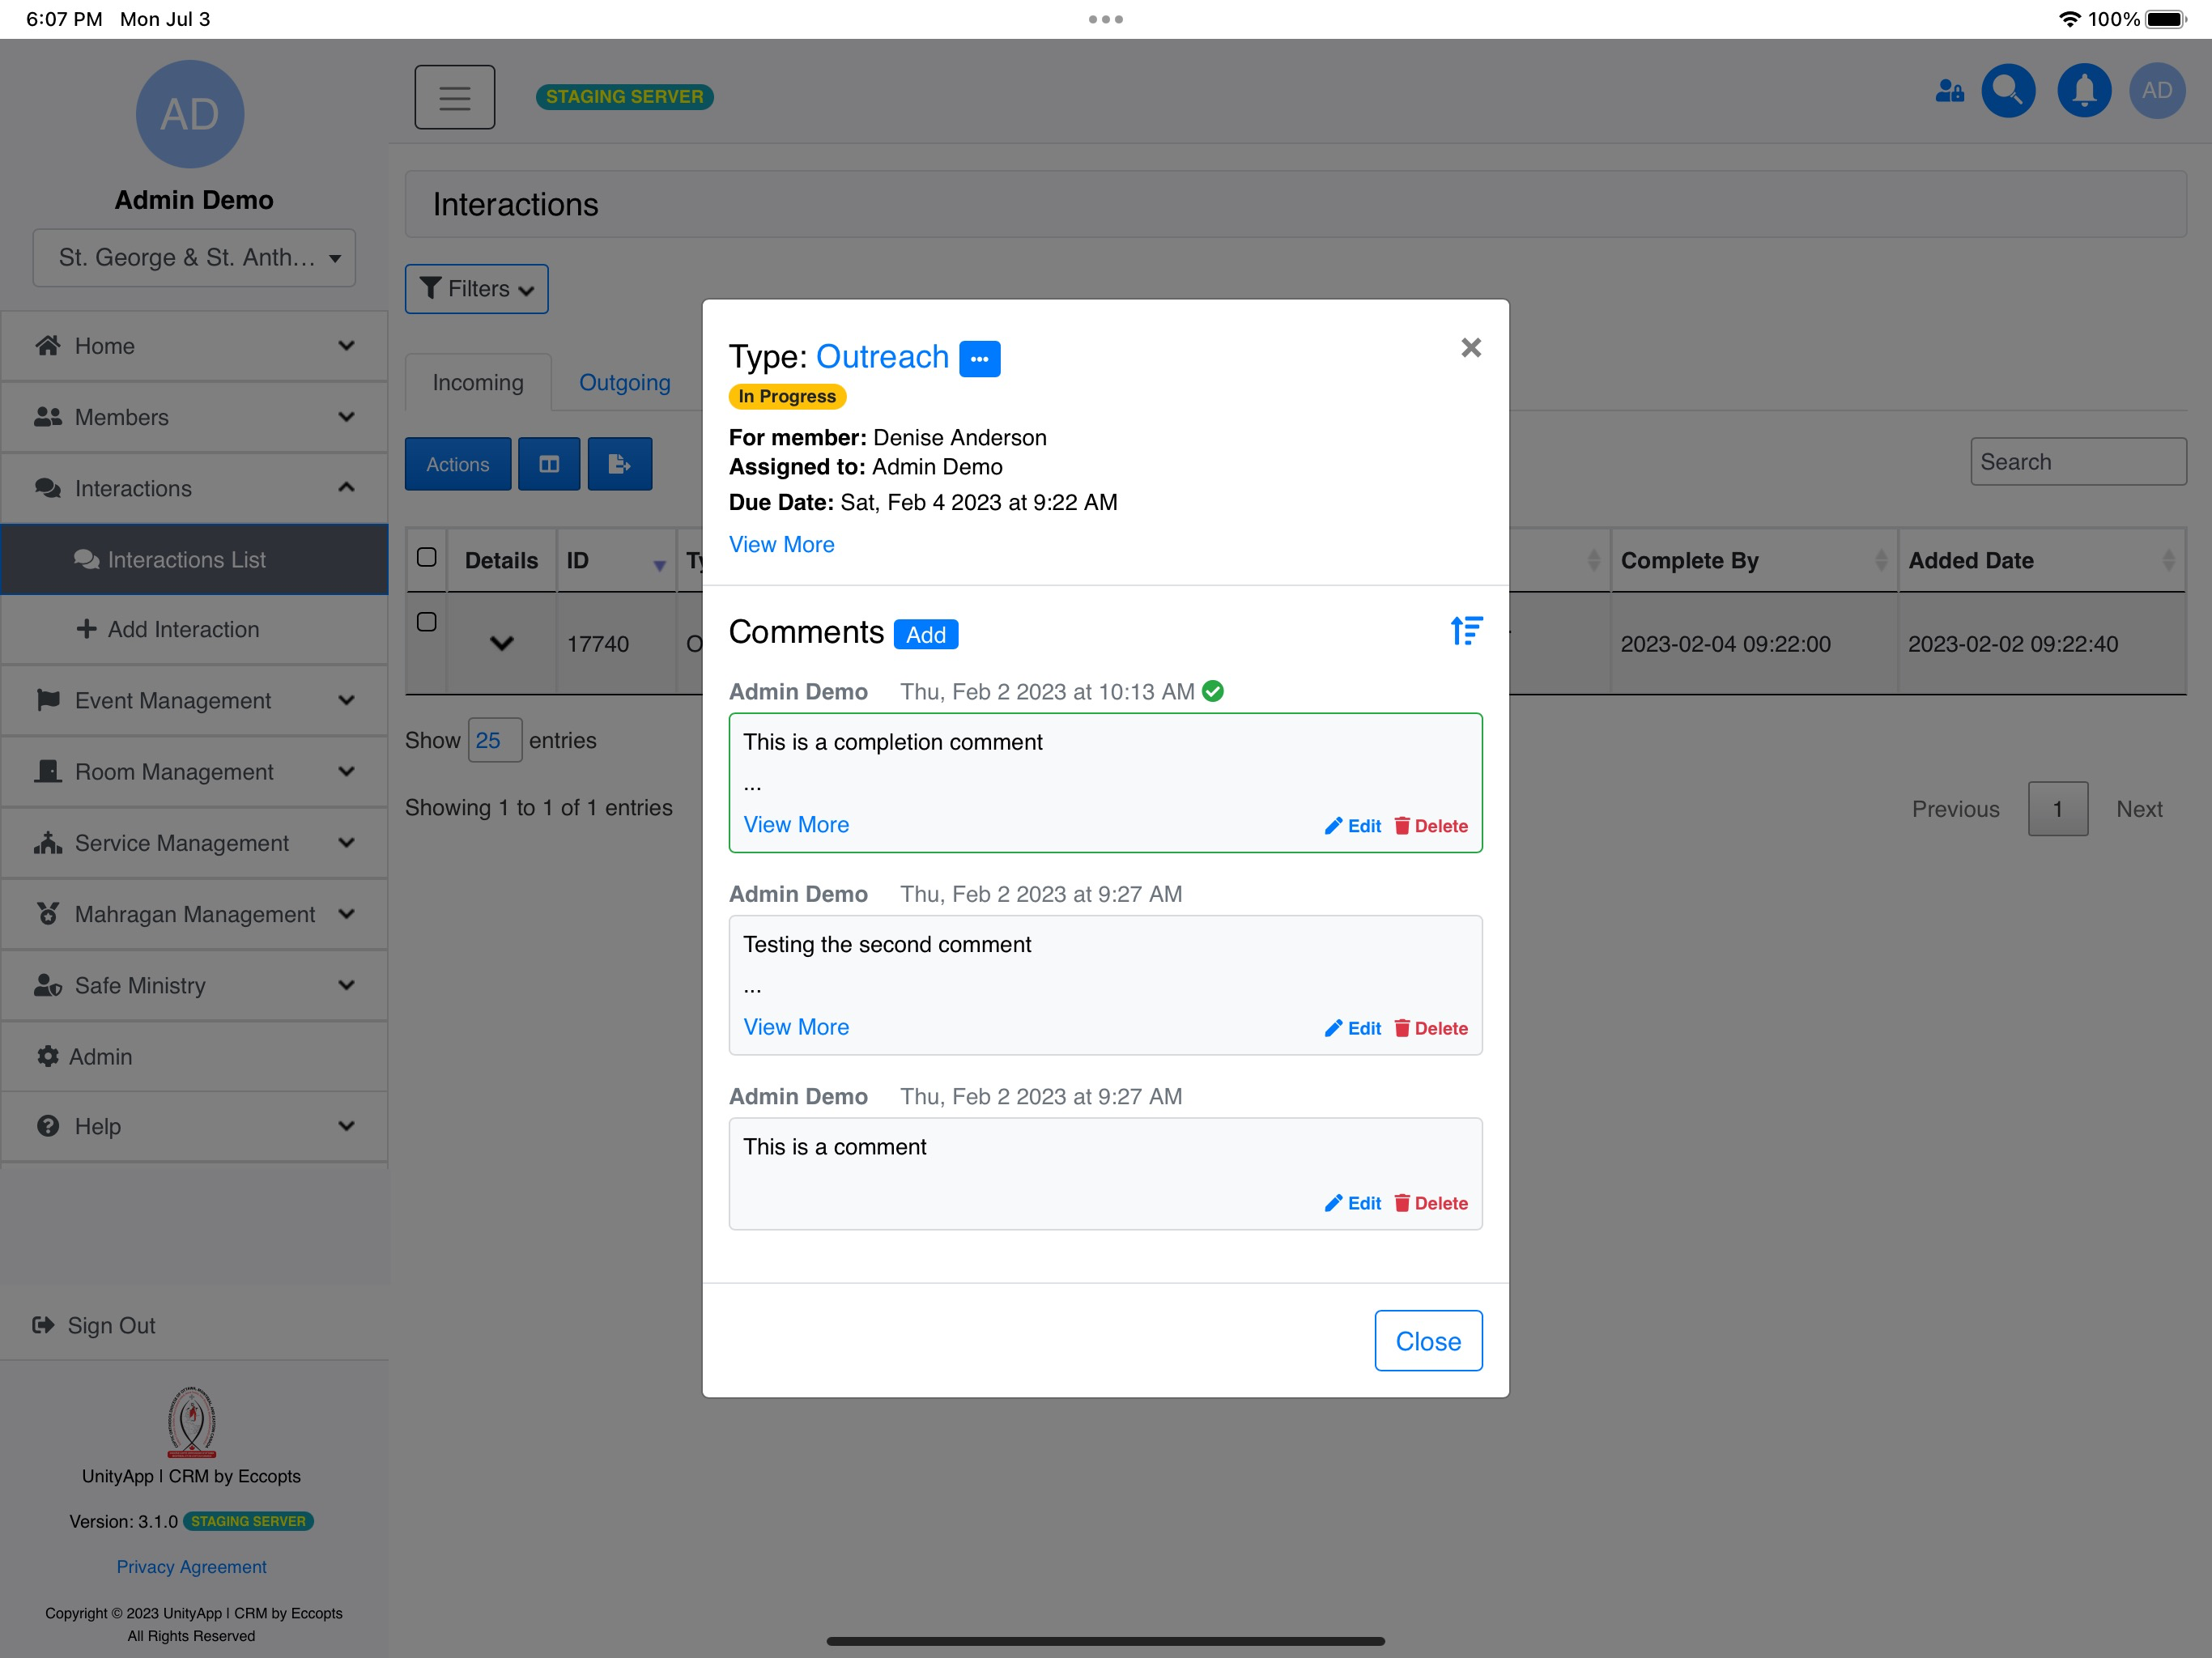Image resolution: width=2212 pixels, height=1658 pixels.
Task: Click the green check icon on first comment
Action: 1213,691
